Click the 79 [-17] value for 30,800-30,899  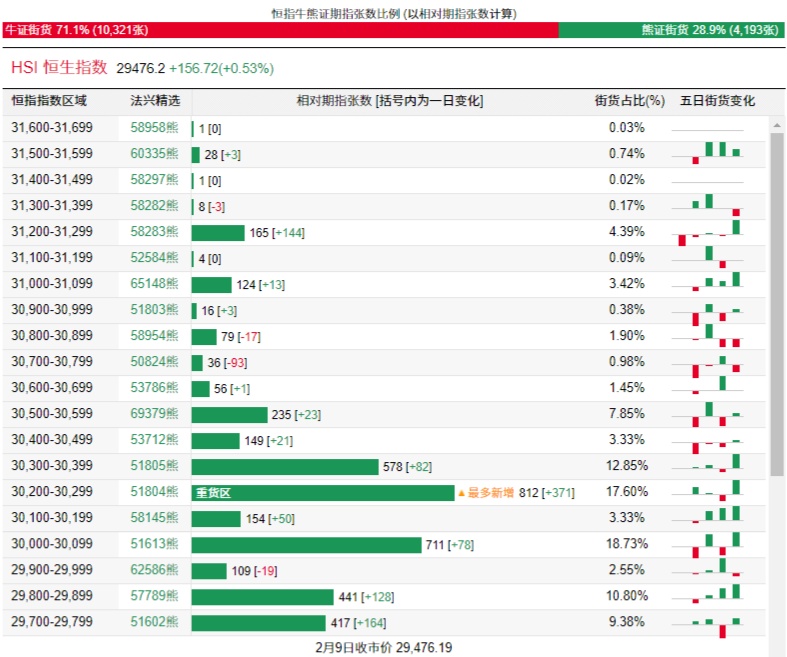point(241,337)
